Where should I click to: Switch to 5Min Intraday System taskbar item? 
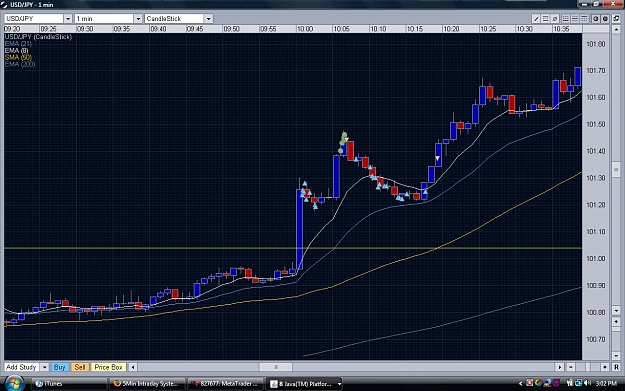pos(147,384)
